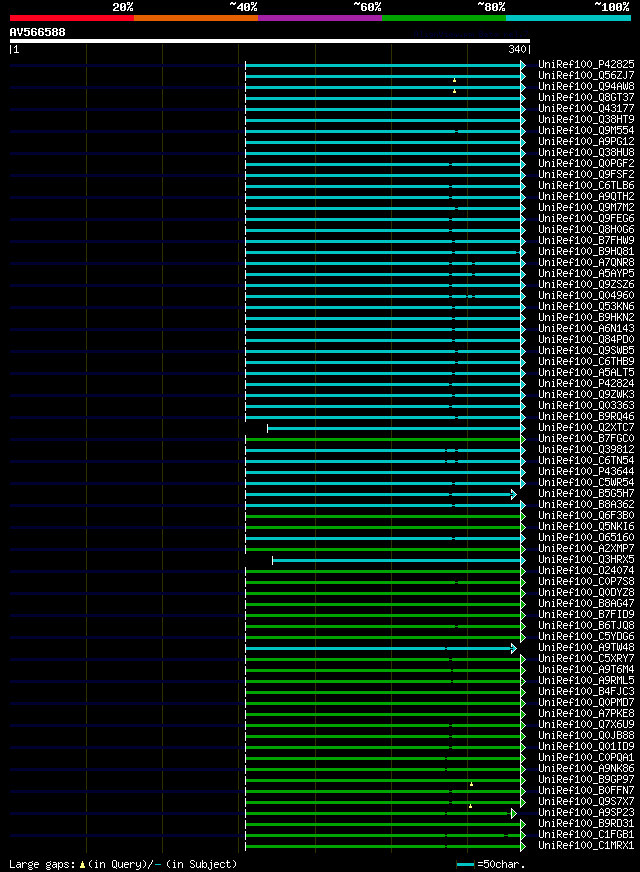Viewport: 640px width, 872px height.
Task: Select the UniRef100_A6N143 label
Action: [586, 329]
